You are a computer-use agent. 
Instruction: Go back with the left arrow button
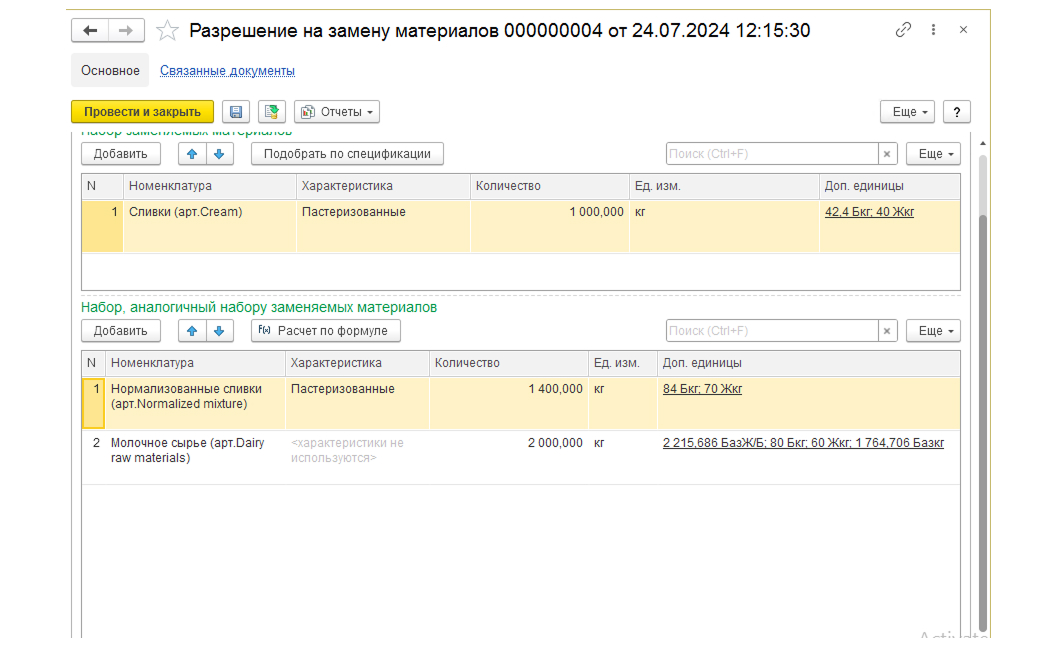pos(90,30)
